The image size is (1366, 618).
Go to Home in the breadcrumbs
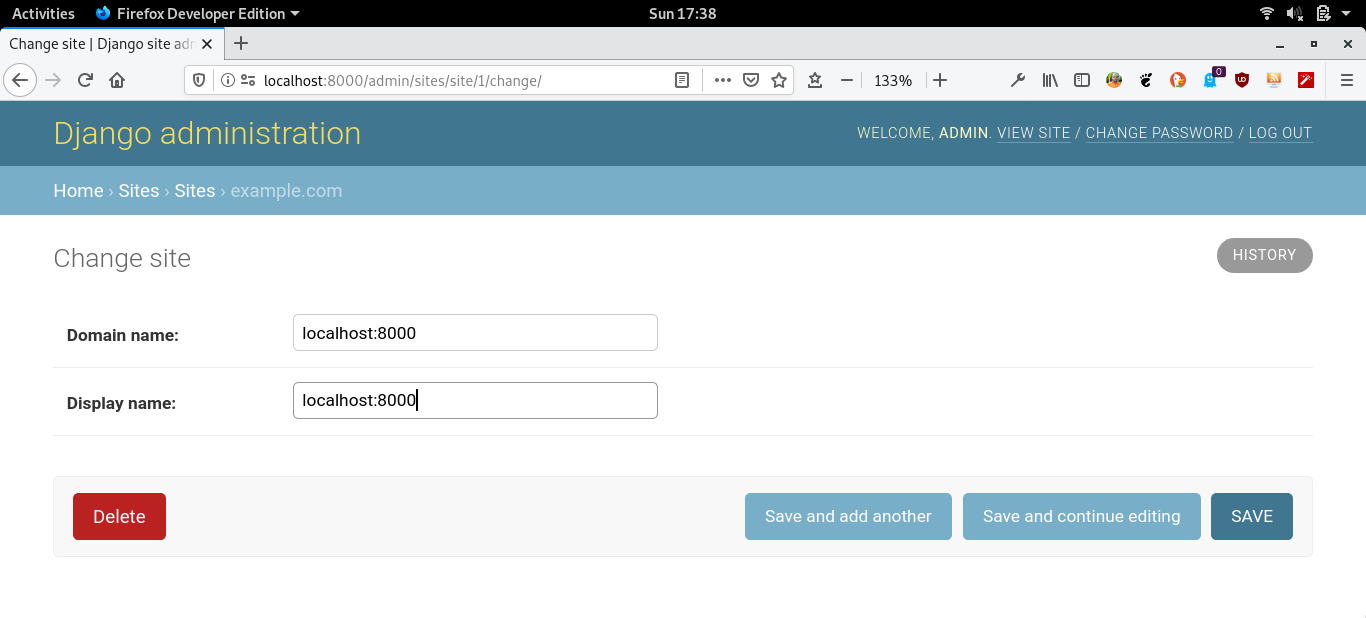coord(78,191)
